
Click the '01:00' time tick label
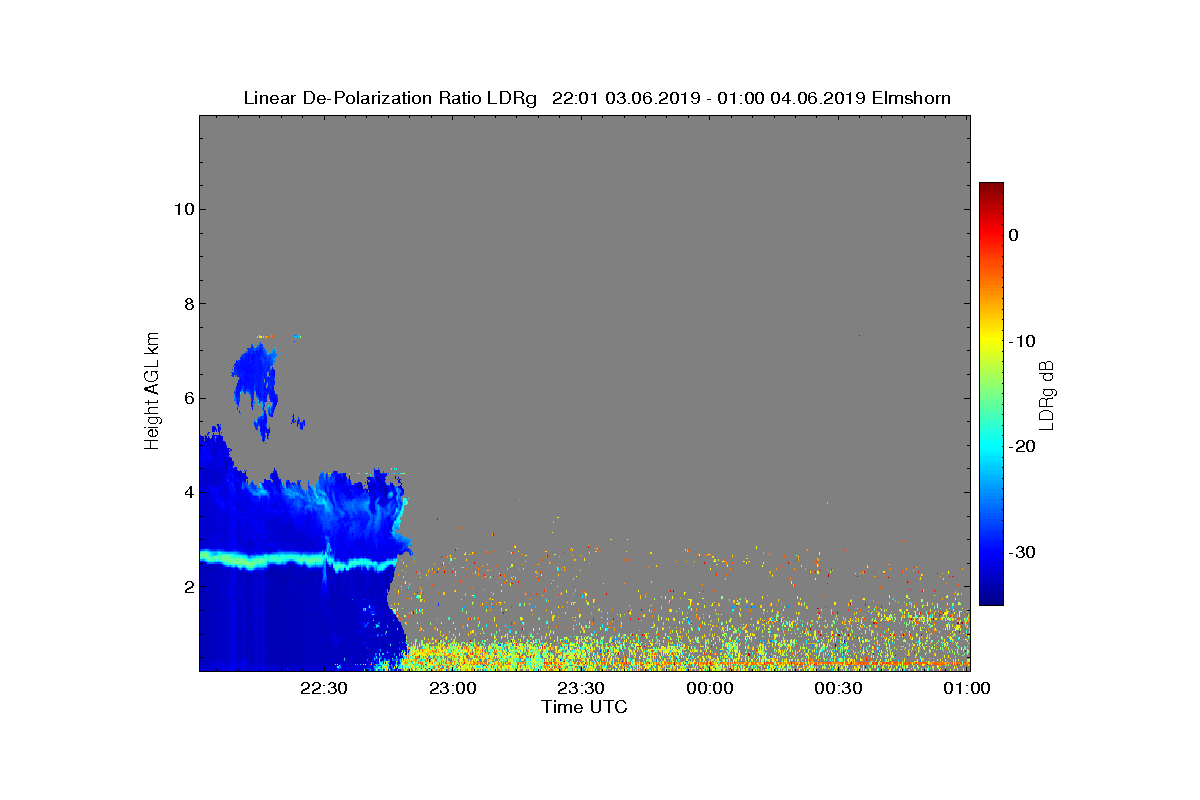coord(968,688)
